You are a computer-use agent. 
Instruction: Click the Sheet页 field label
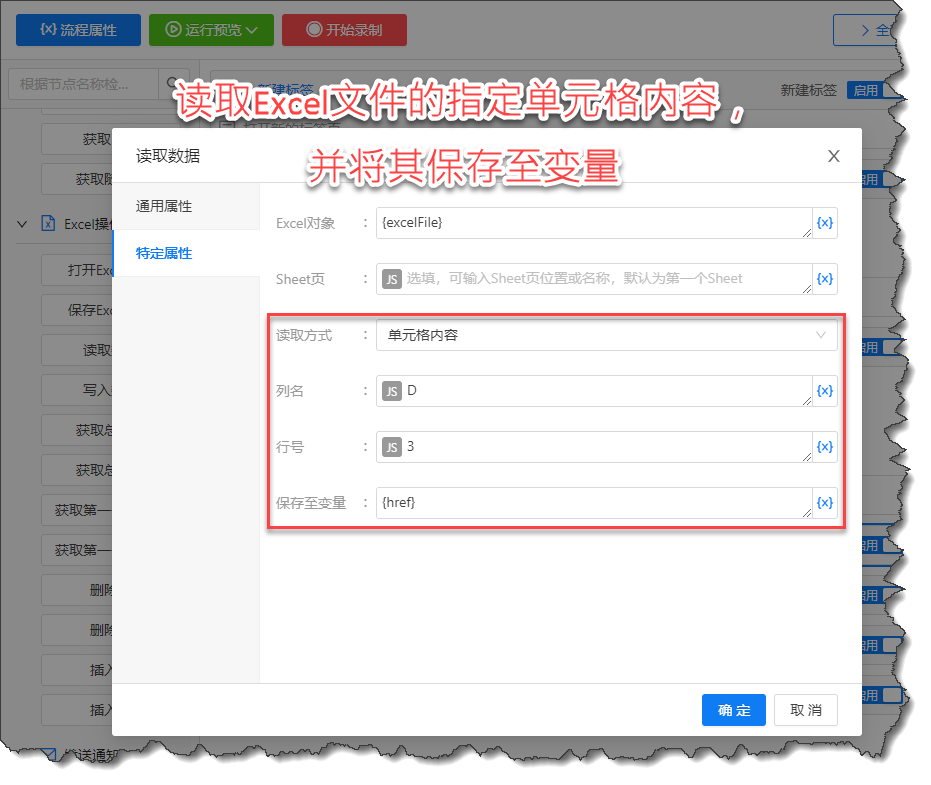point(300,279)
